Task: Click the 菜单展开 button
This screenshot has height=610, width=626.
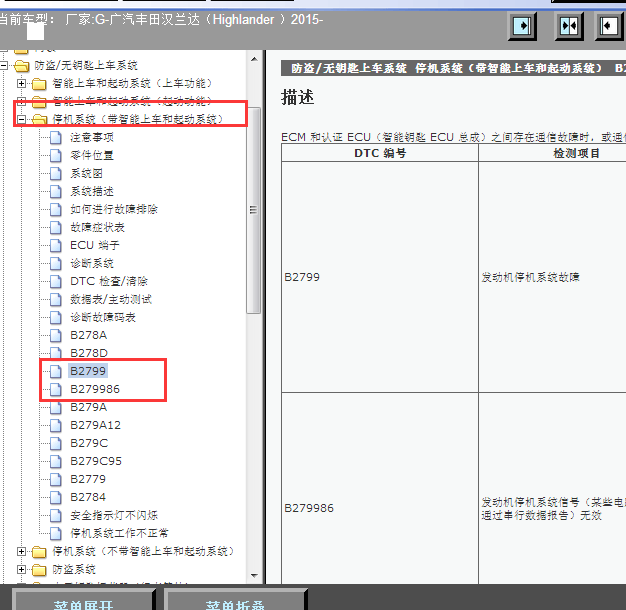Action: click(83, 600)
